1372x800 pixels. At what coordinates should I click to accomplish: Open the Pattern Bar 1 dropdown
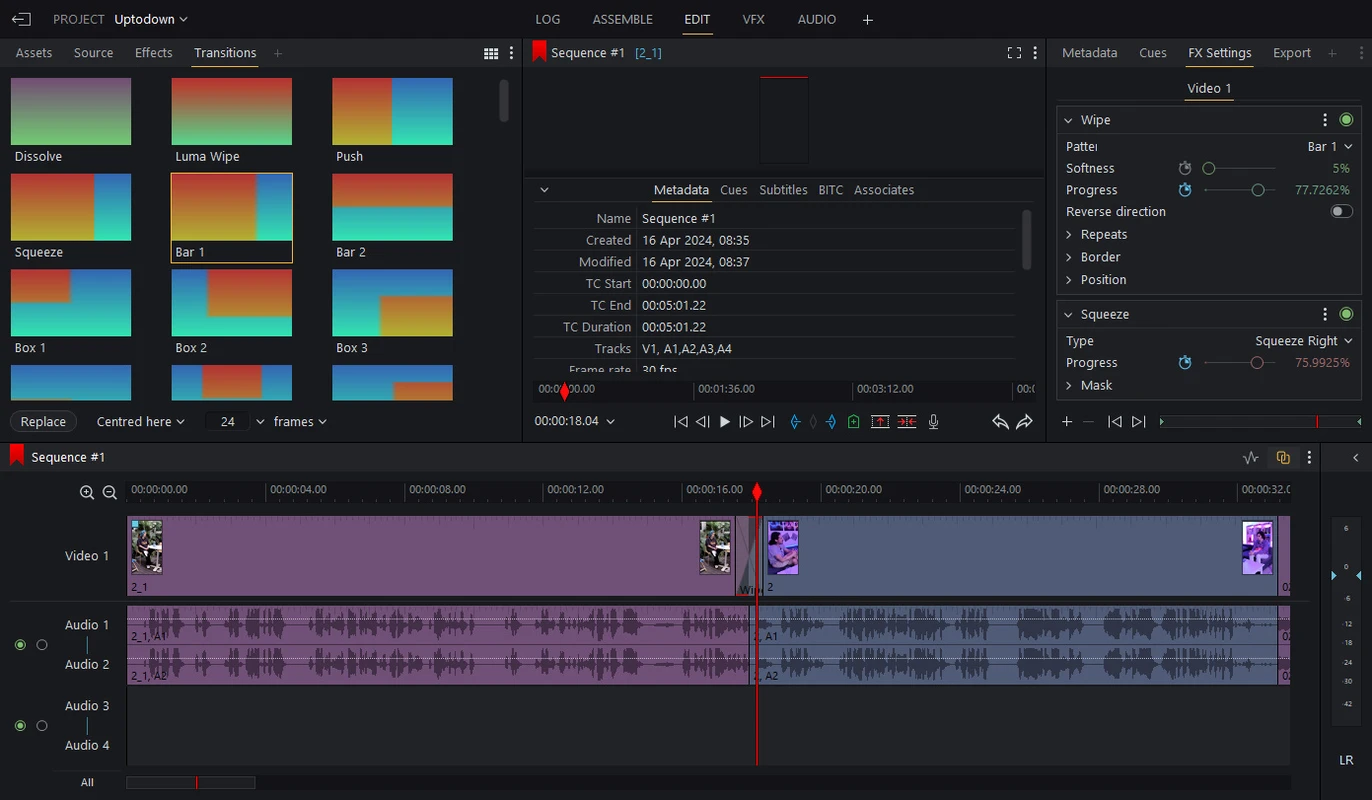(1329, 147)
